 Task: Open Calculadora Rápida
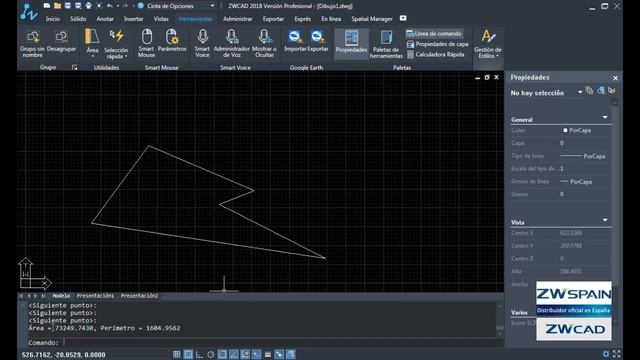point(436,54)
